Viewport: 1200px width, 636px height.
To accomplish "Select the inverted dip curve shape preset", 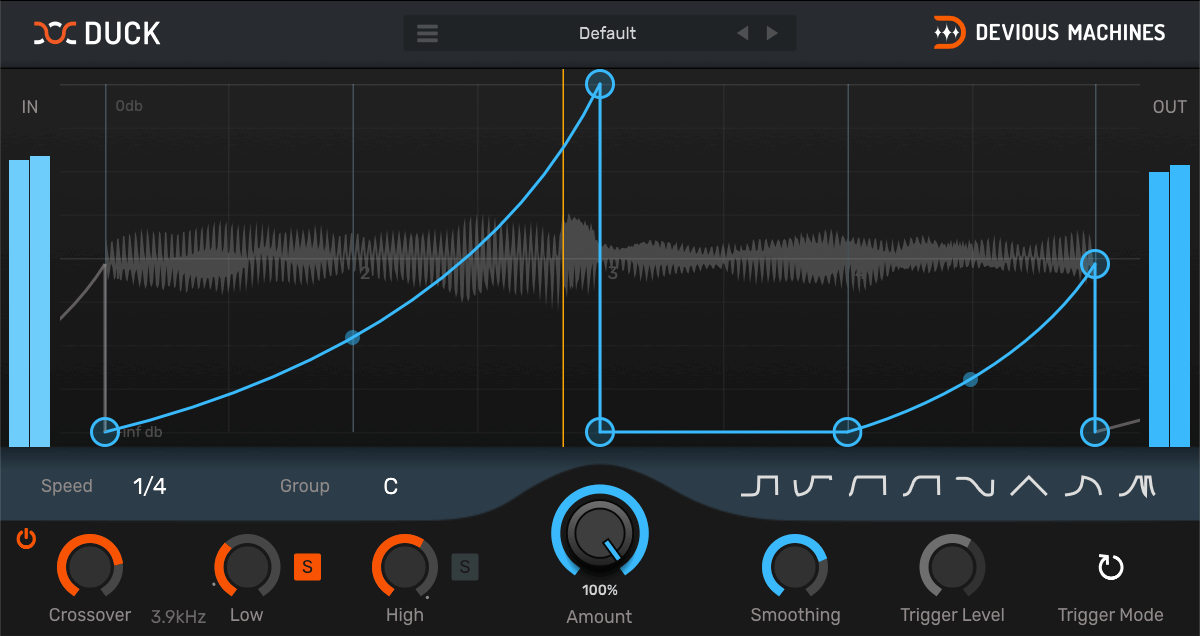I will click(812, 487).
